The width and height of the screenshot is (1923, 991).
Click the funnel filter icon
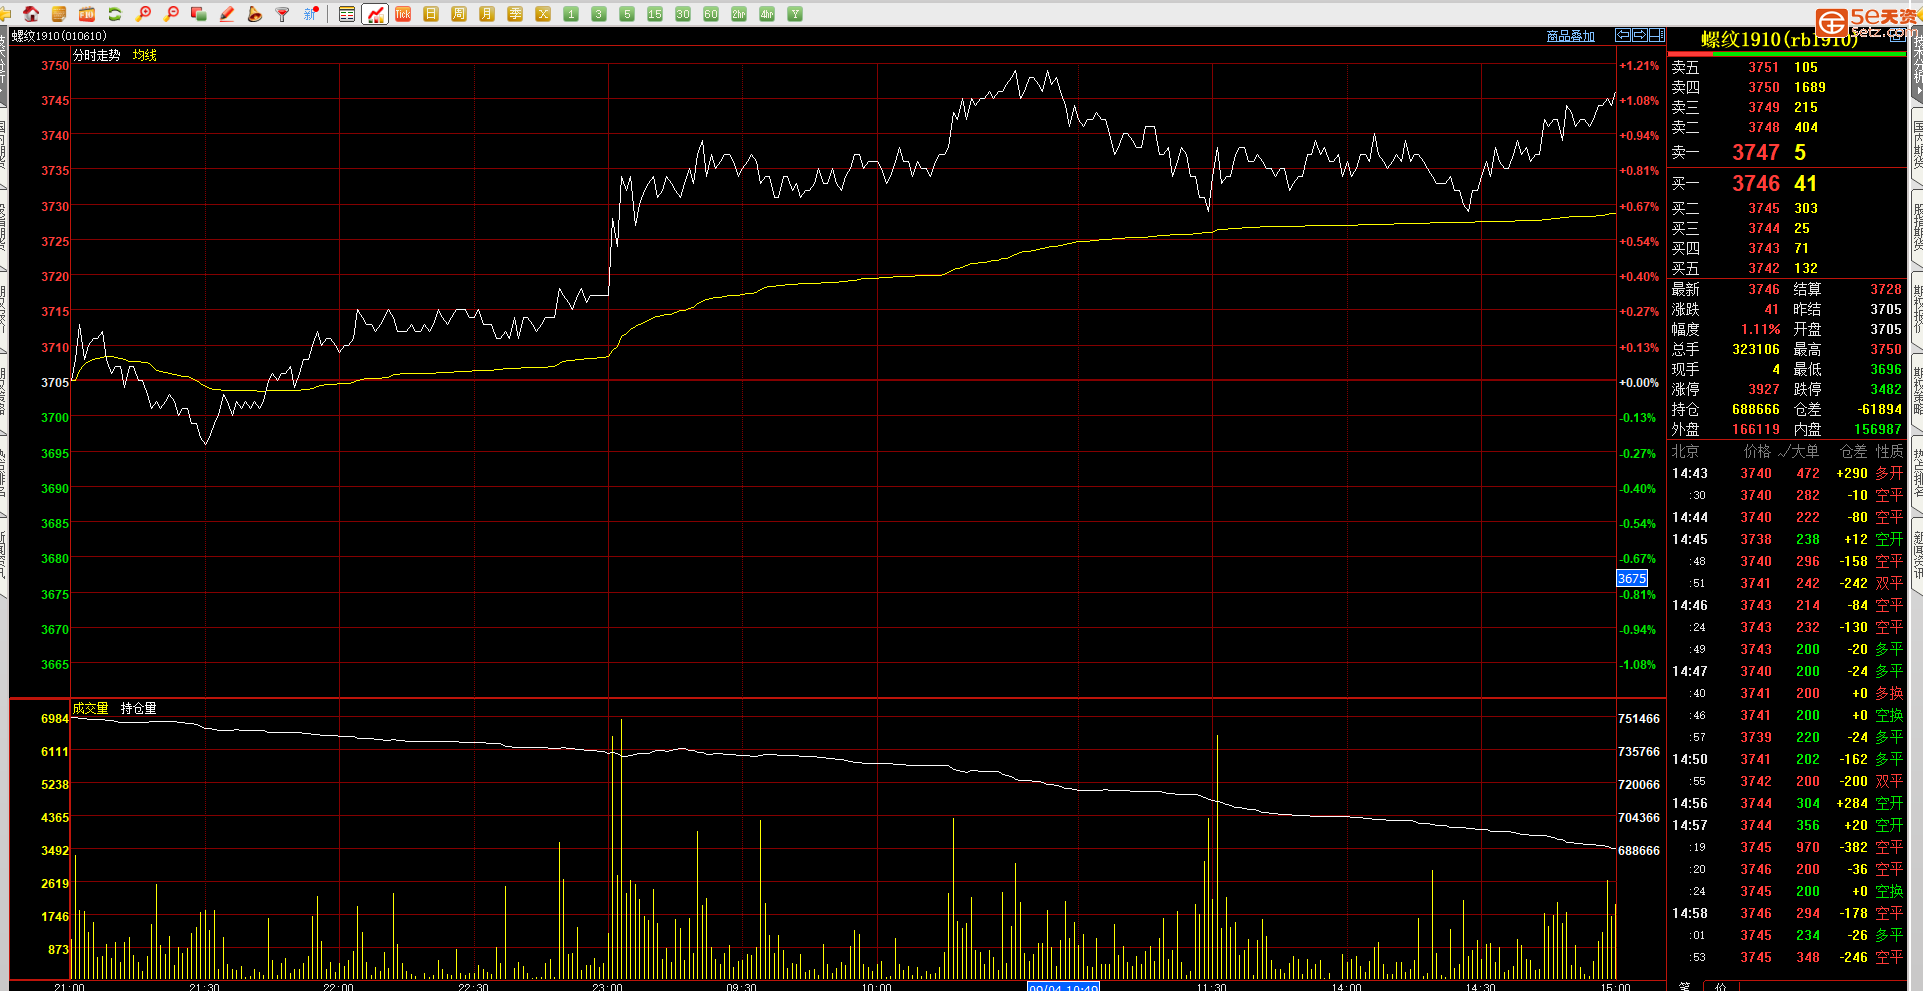coord(283,14)
